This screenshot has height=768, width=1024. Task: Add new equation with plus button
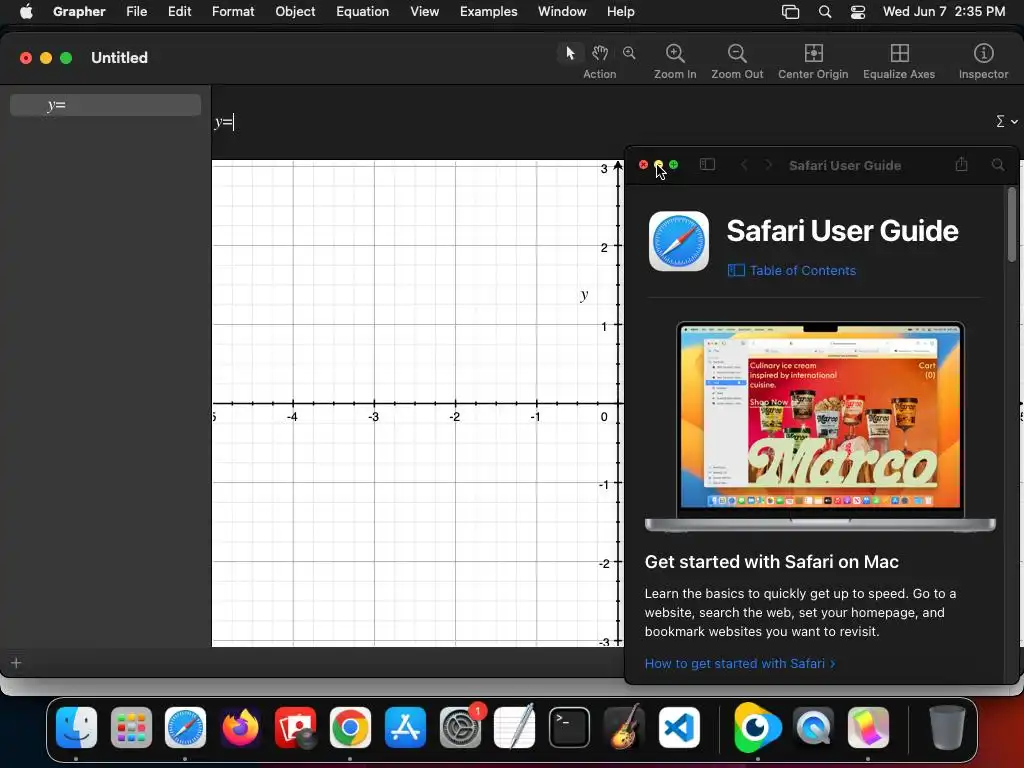(16, 663)
